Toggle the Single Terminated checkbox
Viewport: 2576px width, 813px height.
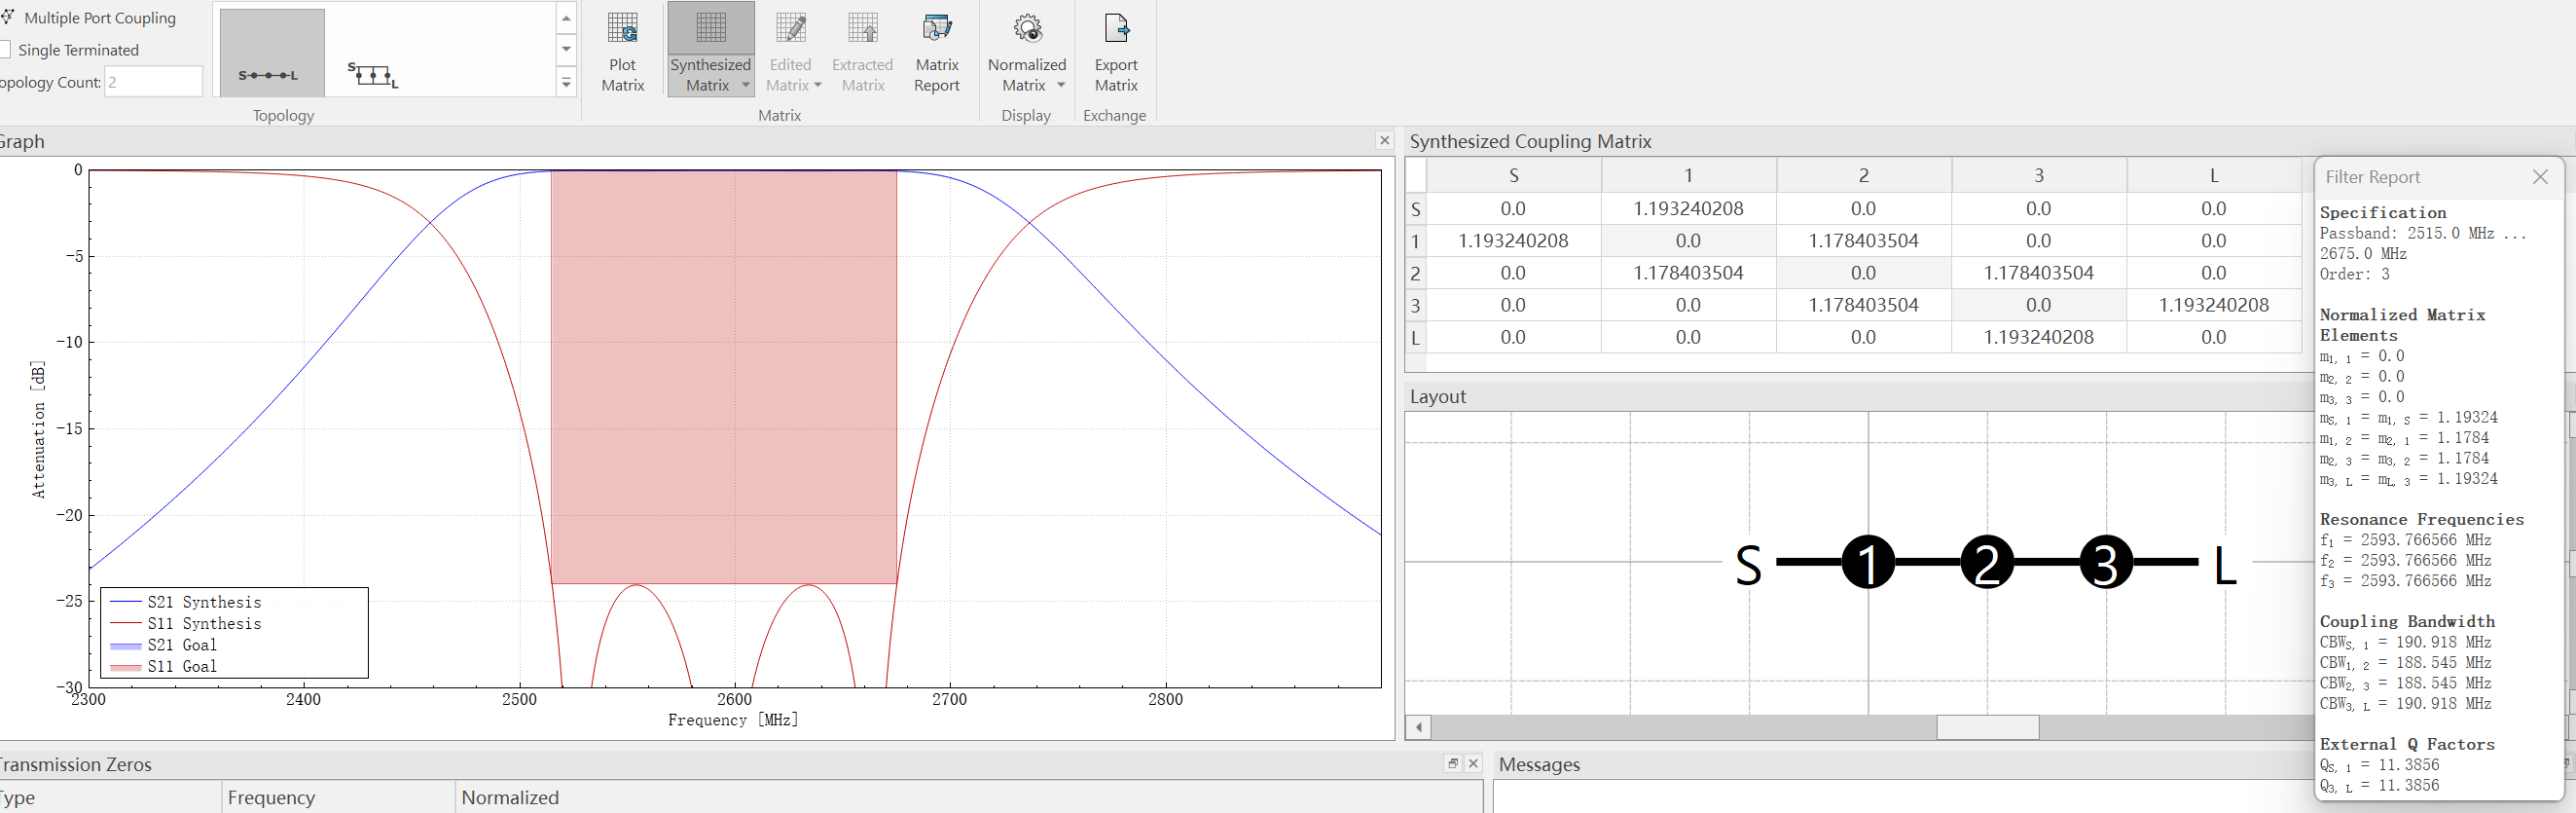click(5, 49)
